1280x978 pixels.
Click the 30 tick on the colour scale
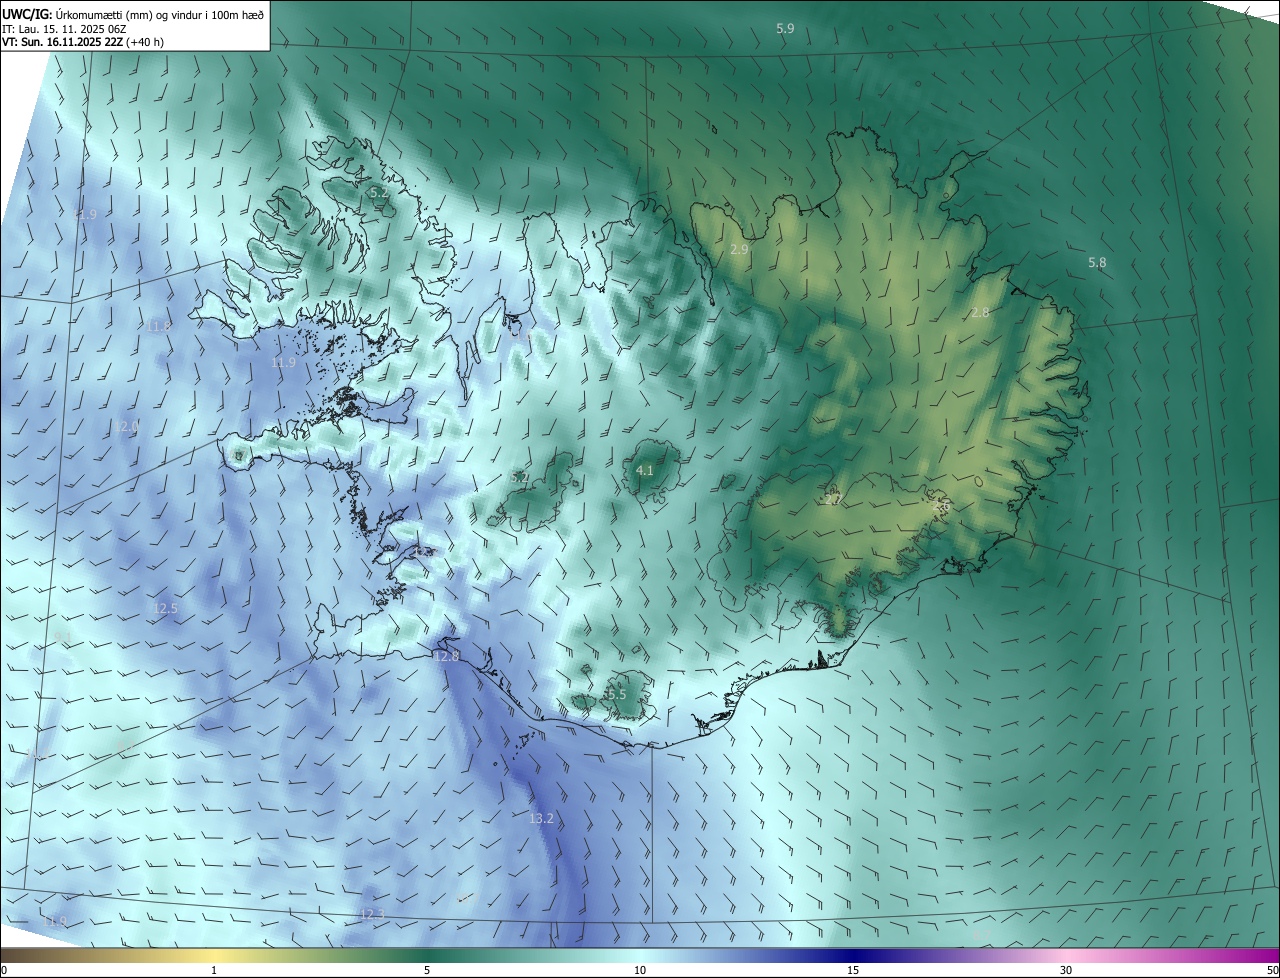pos(1066,971)
